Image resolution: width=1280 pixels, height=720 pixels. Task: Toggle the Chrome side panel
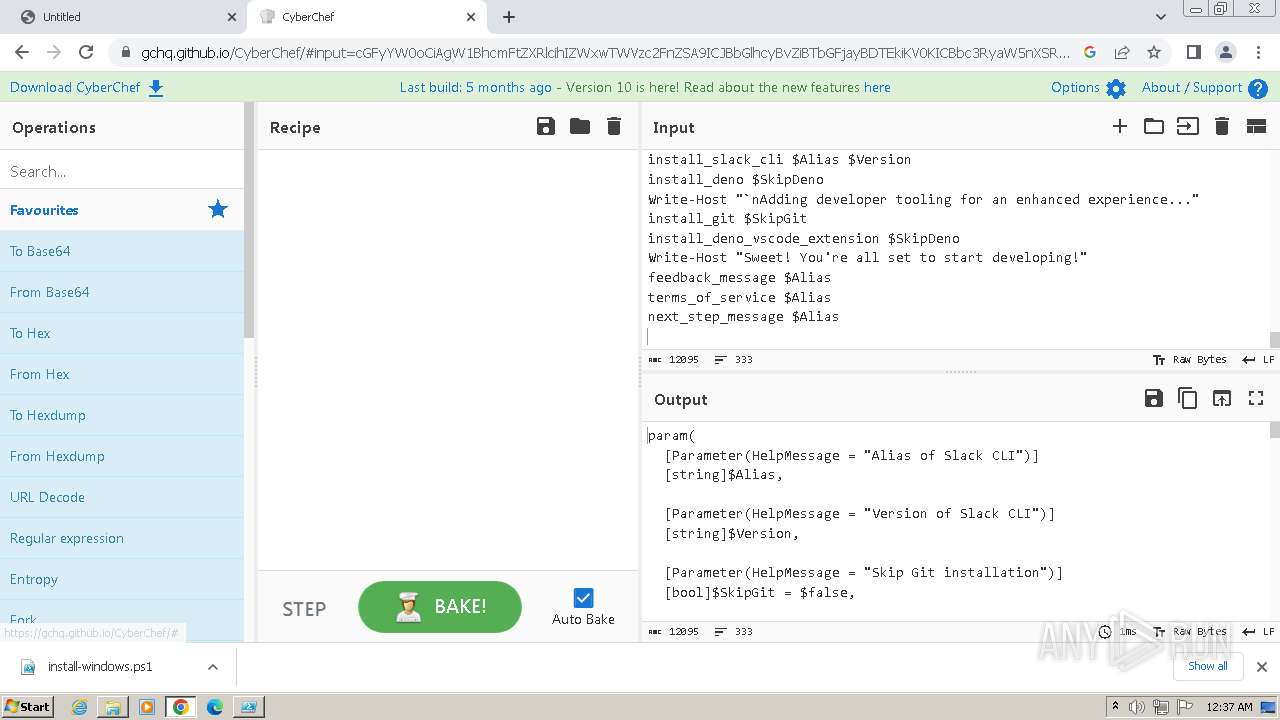pyautogui.click(x=1194, y=52)
